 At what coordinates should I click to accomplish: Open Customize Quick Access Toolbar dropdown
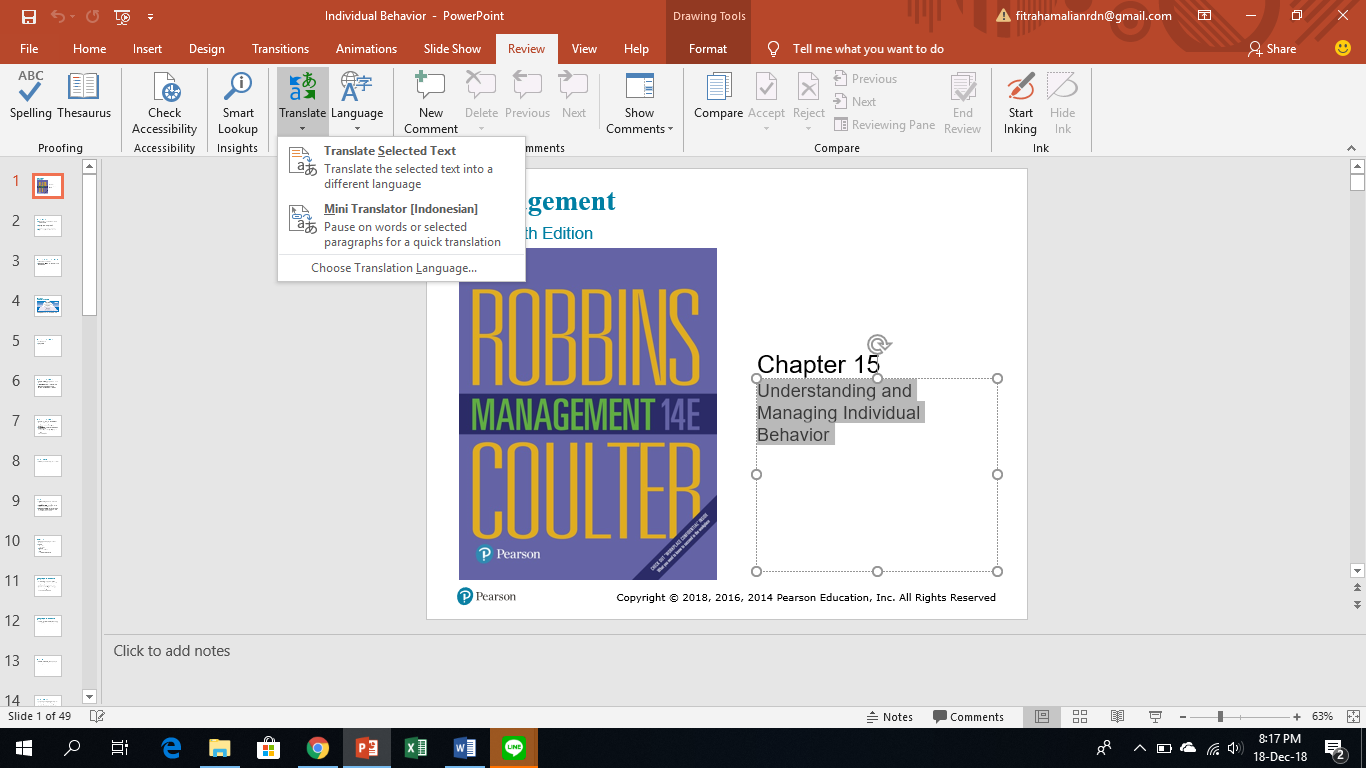pos(150,16)
